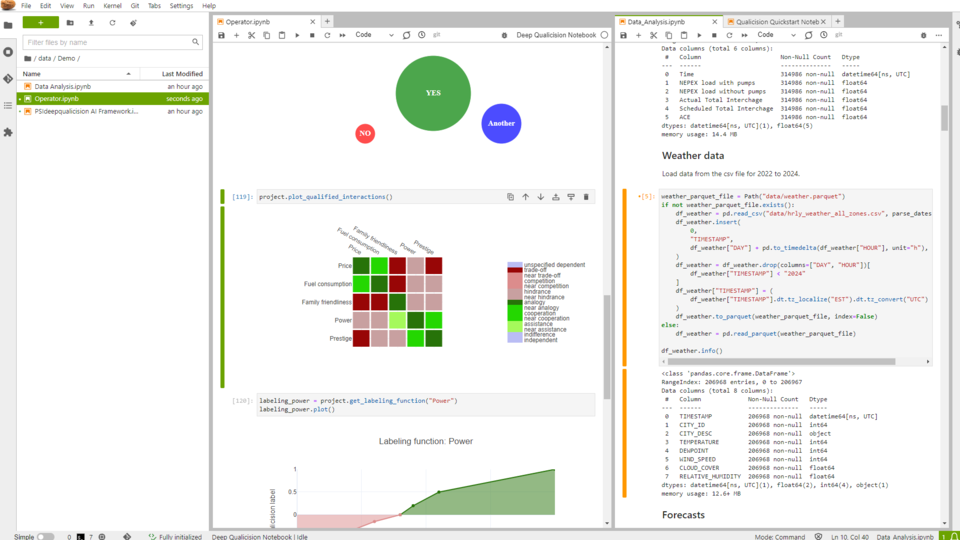Image resolution: width=960 pixels, height=540 pixels.
Task: Sort files by Name column header
Action: coord(32,74)
